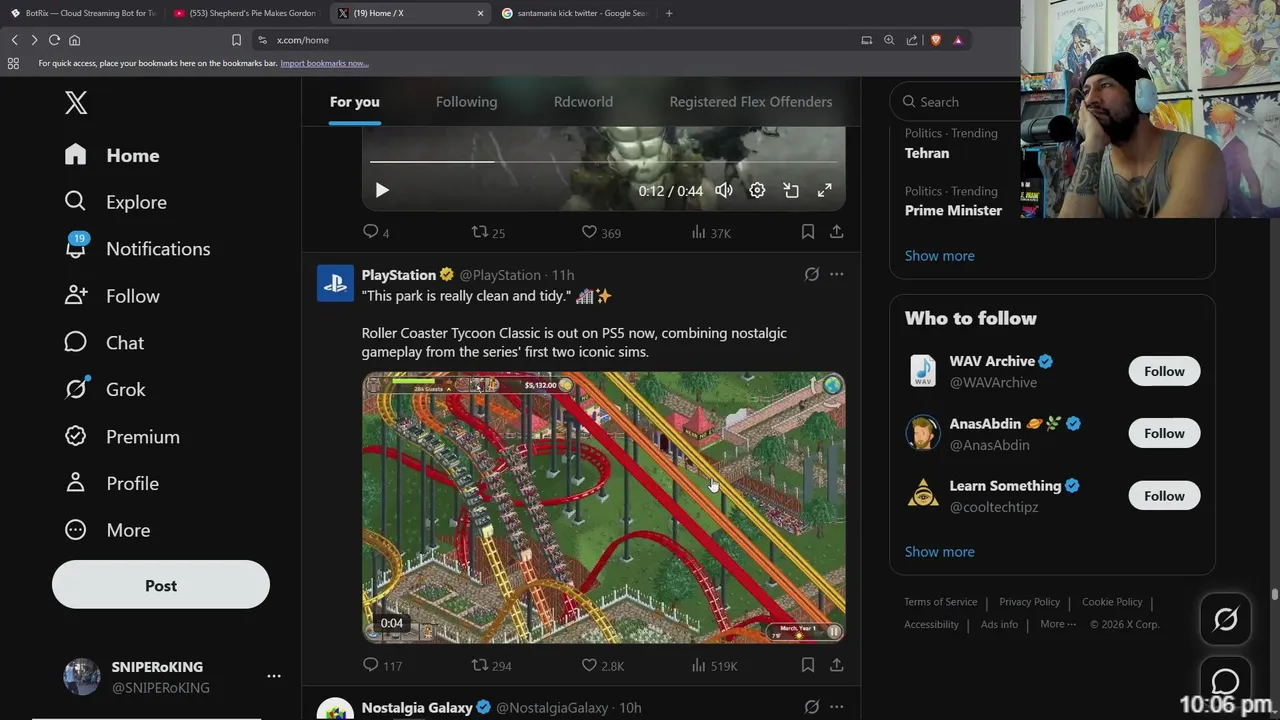Open the Follow sidebar item
Screen dimensions: 1280x720
112,296
